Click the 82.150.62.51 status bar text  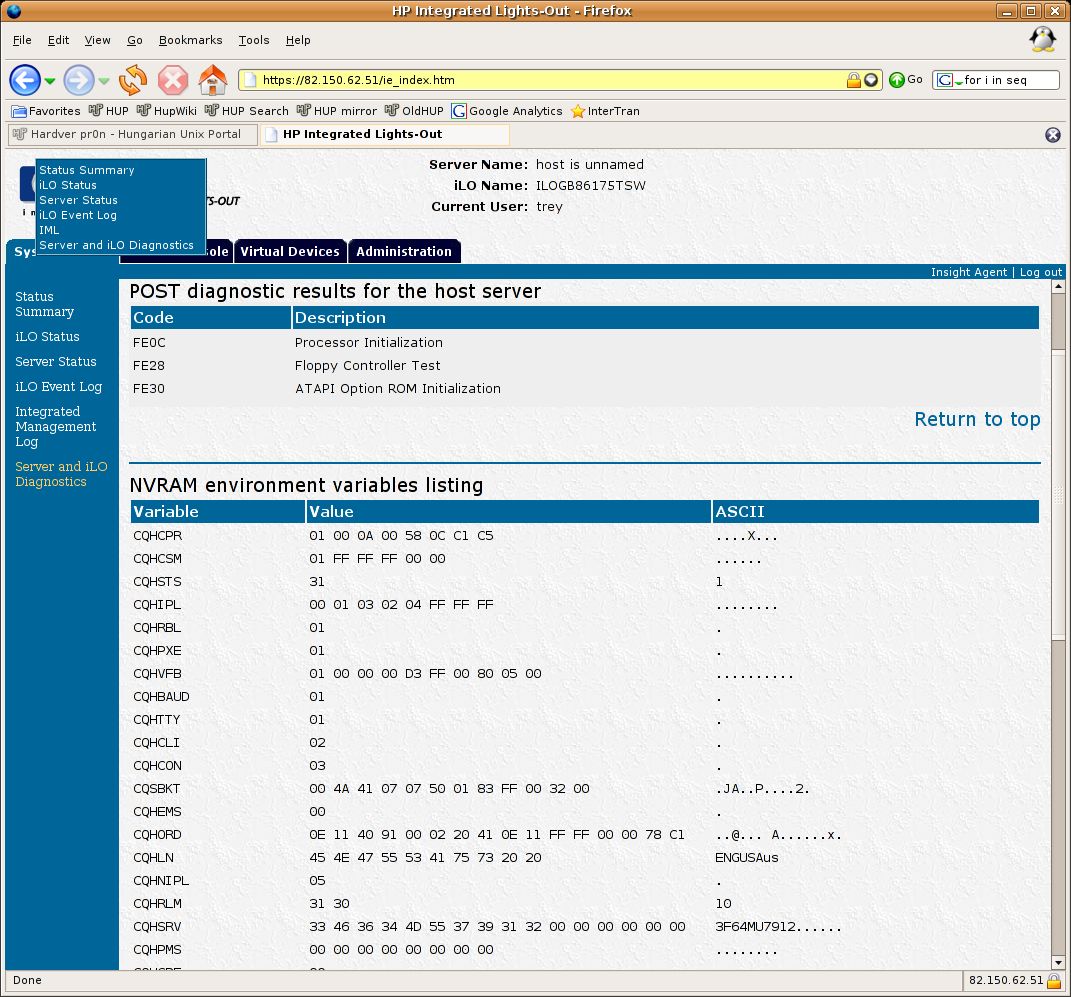[x=1006, y=981]
